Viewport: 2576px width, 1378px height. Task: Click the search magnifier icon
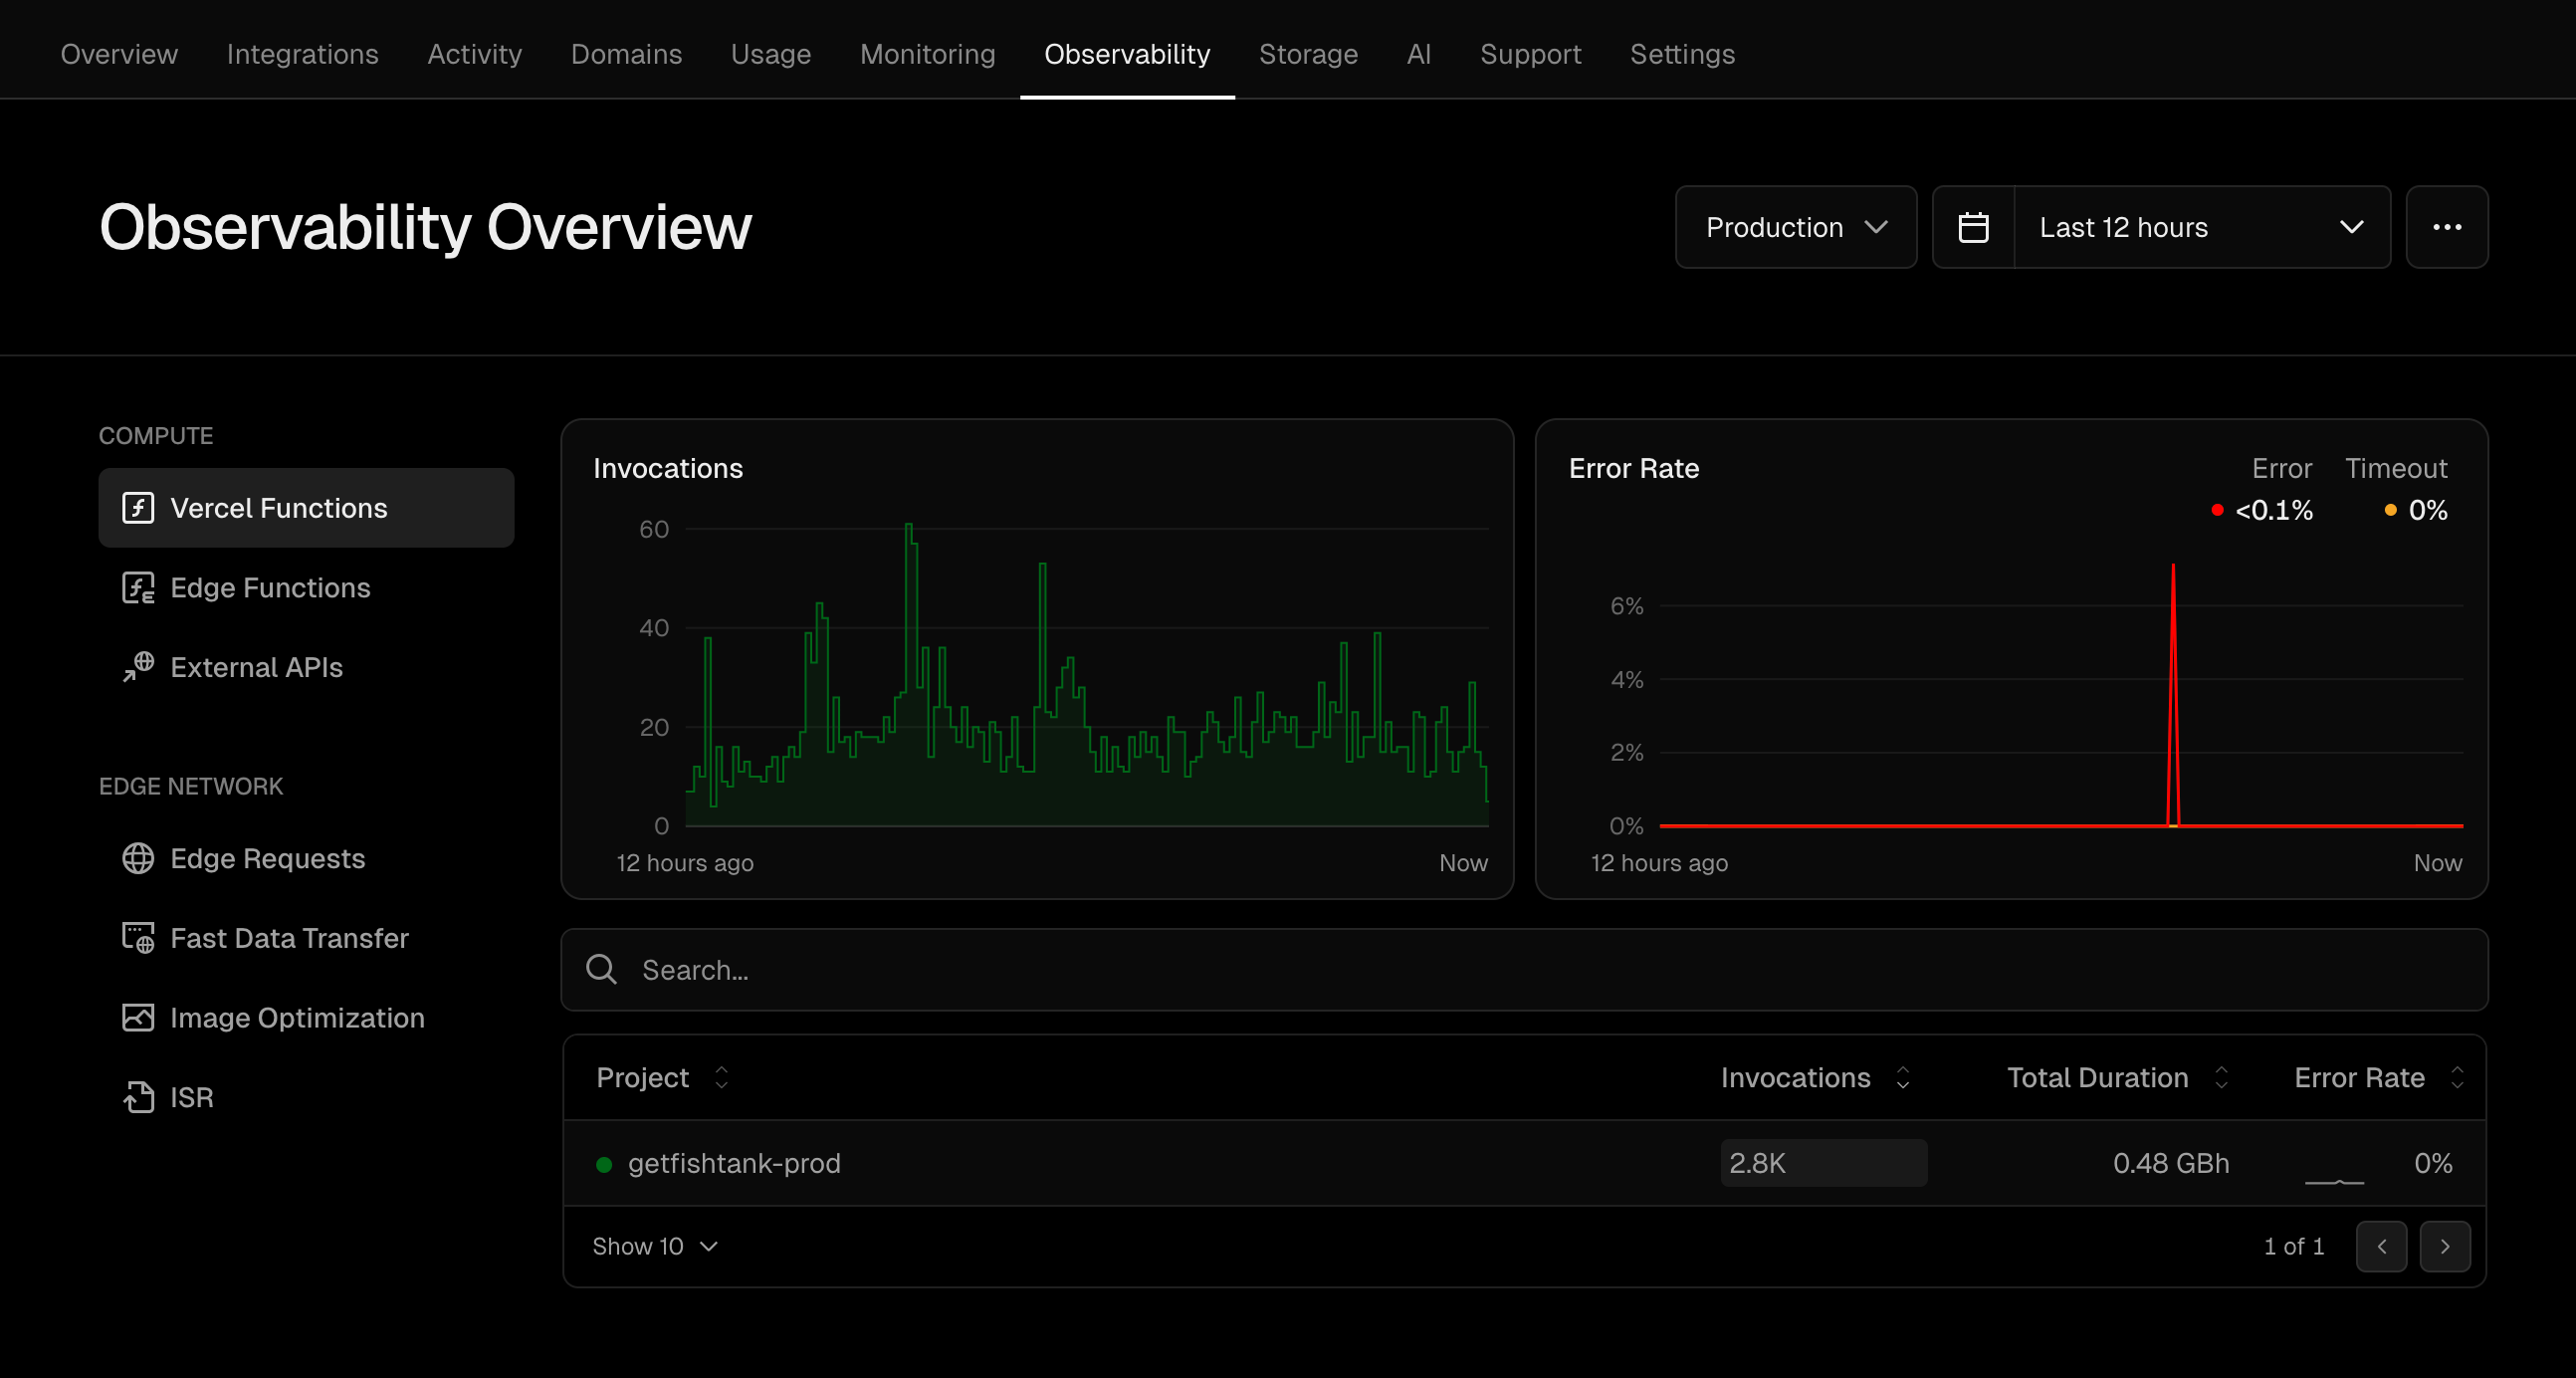click(x=601, y=969)
